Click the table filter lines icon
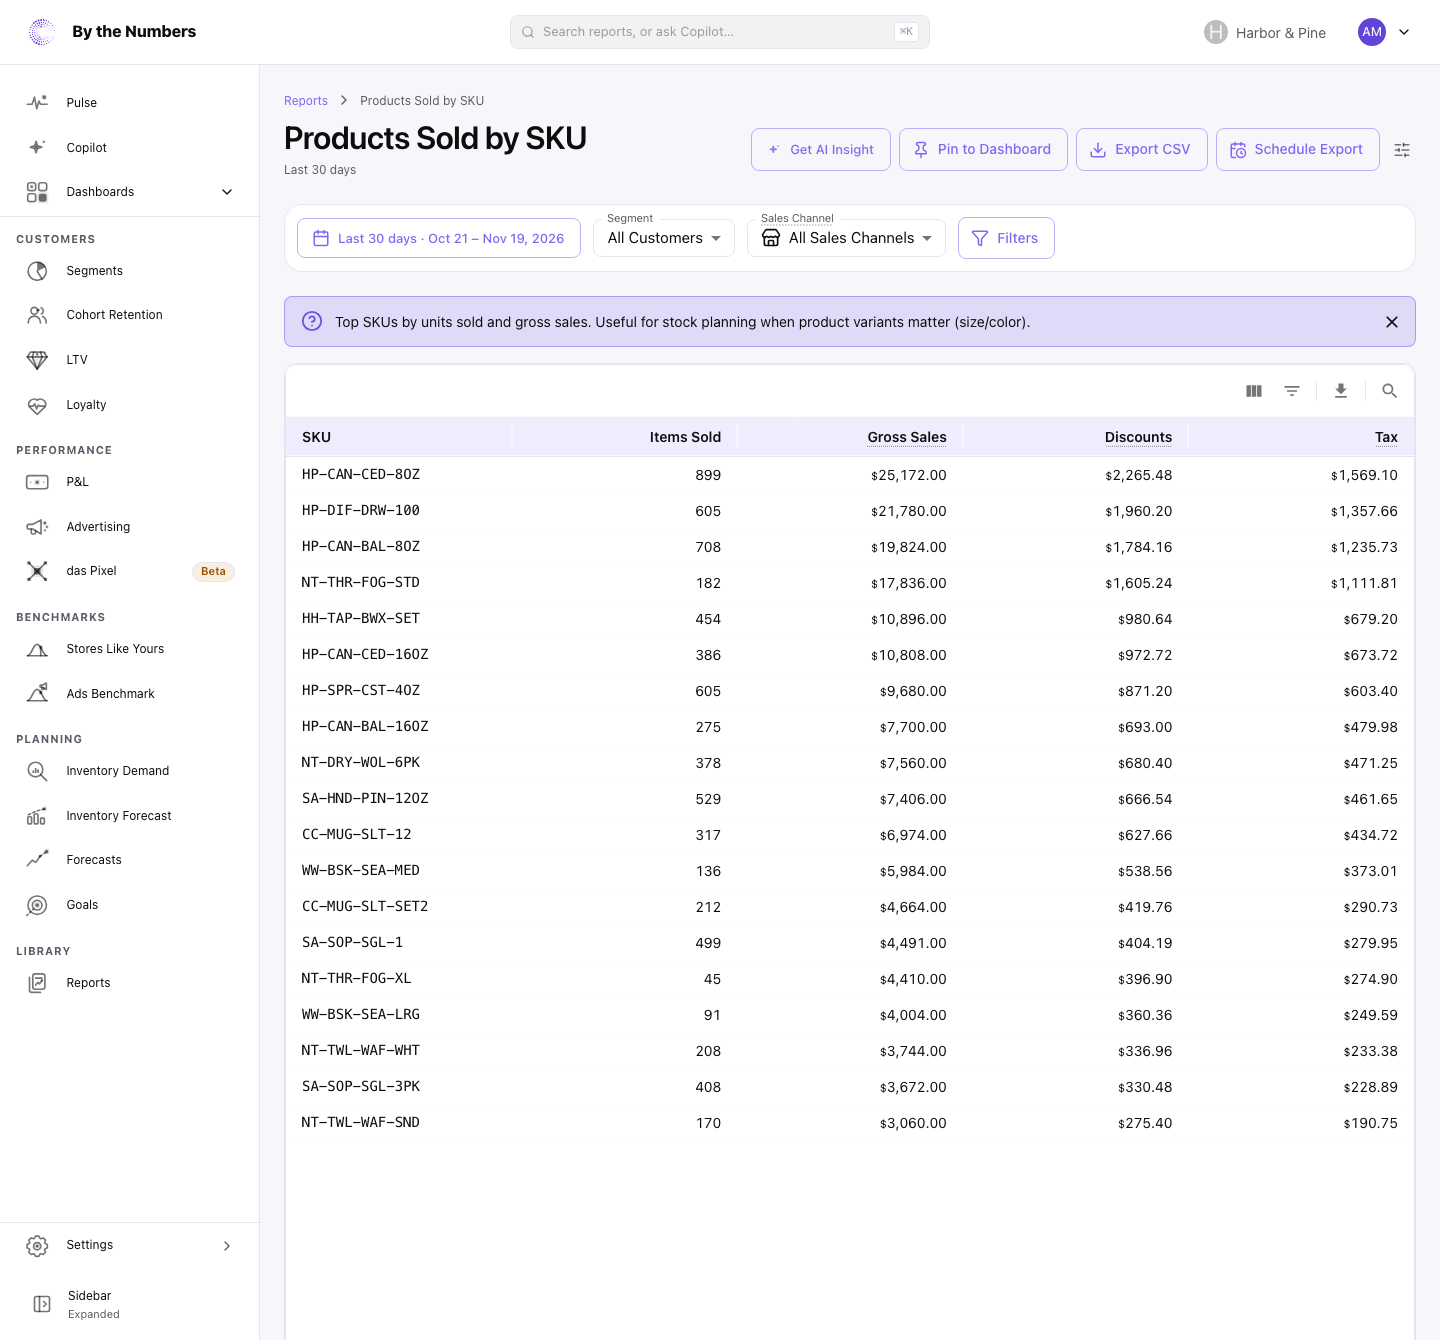The height and width of the screenshot is (1340, 1440). (1292, 391)
